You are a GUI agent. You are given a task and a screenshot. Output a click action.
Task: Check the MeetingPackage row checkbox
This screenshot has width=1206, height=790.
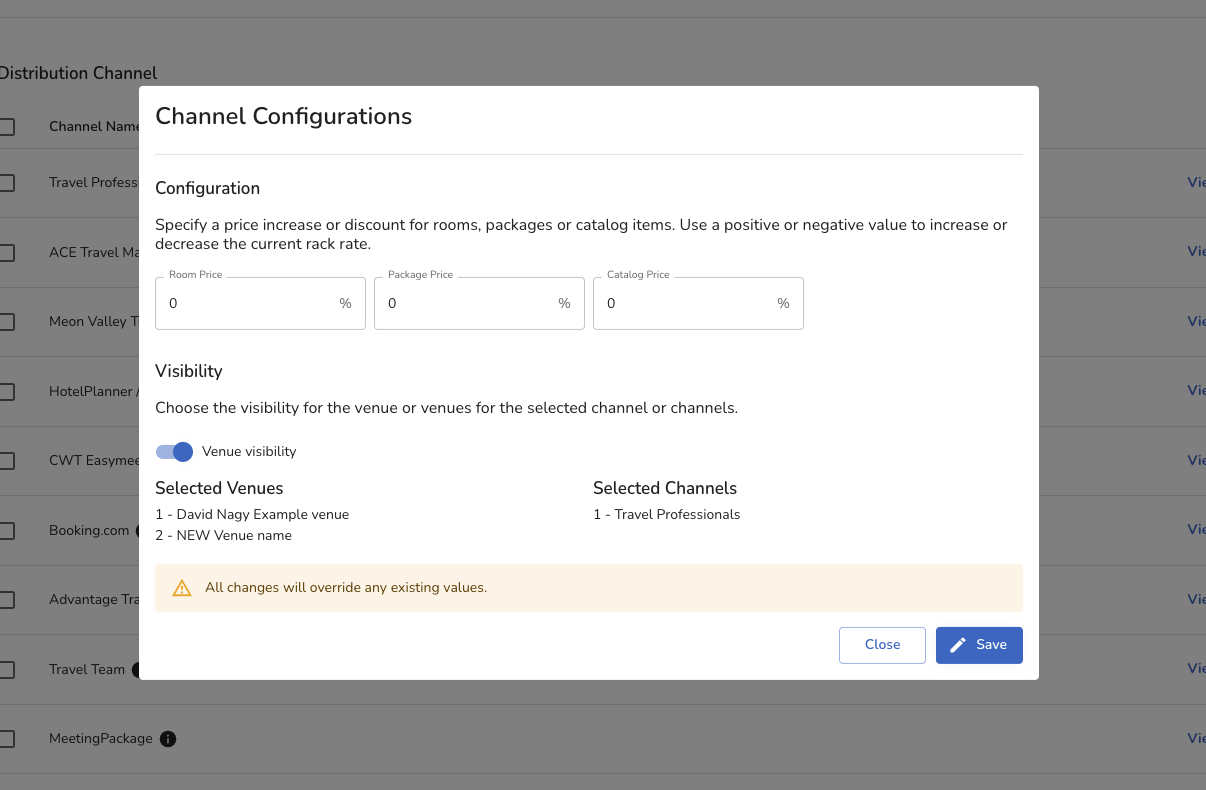(x=6, y=739)
